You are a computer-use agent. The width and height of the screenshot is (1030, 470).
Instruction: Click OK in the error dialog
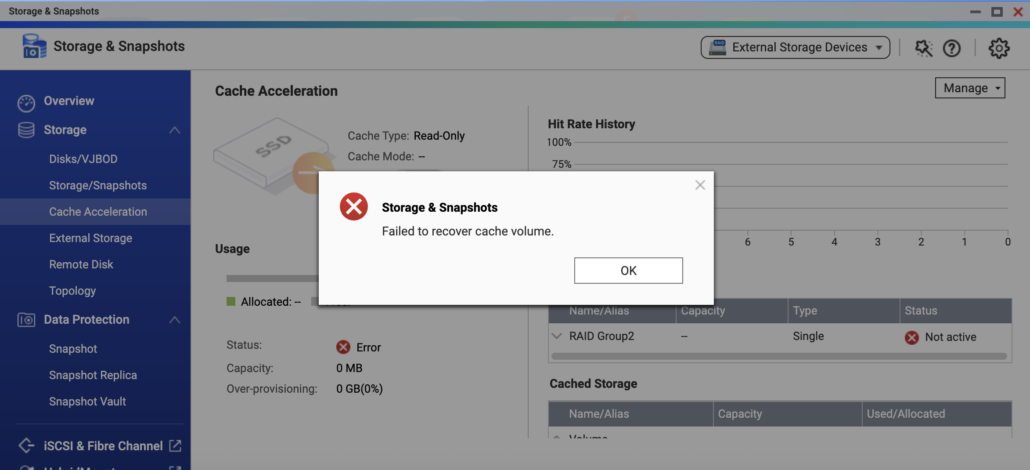pyautogui.click(x=628, y=271)
